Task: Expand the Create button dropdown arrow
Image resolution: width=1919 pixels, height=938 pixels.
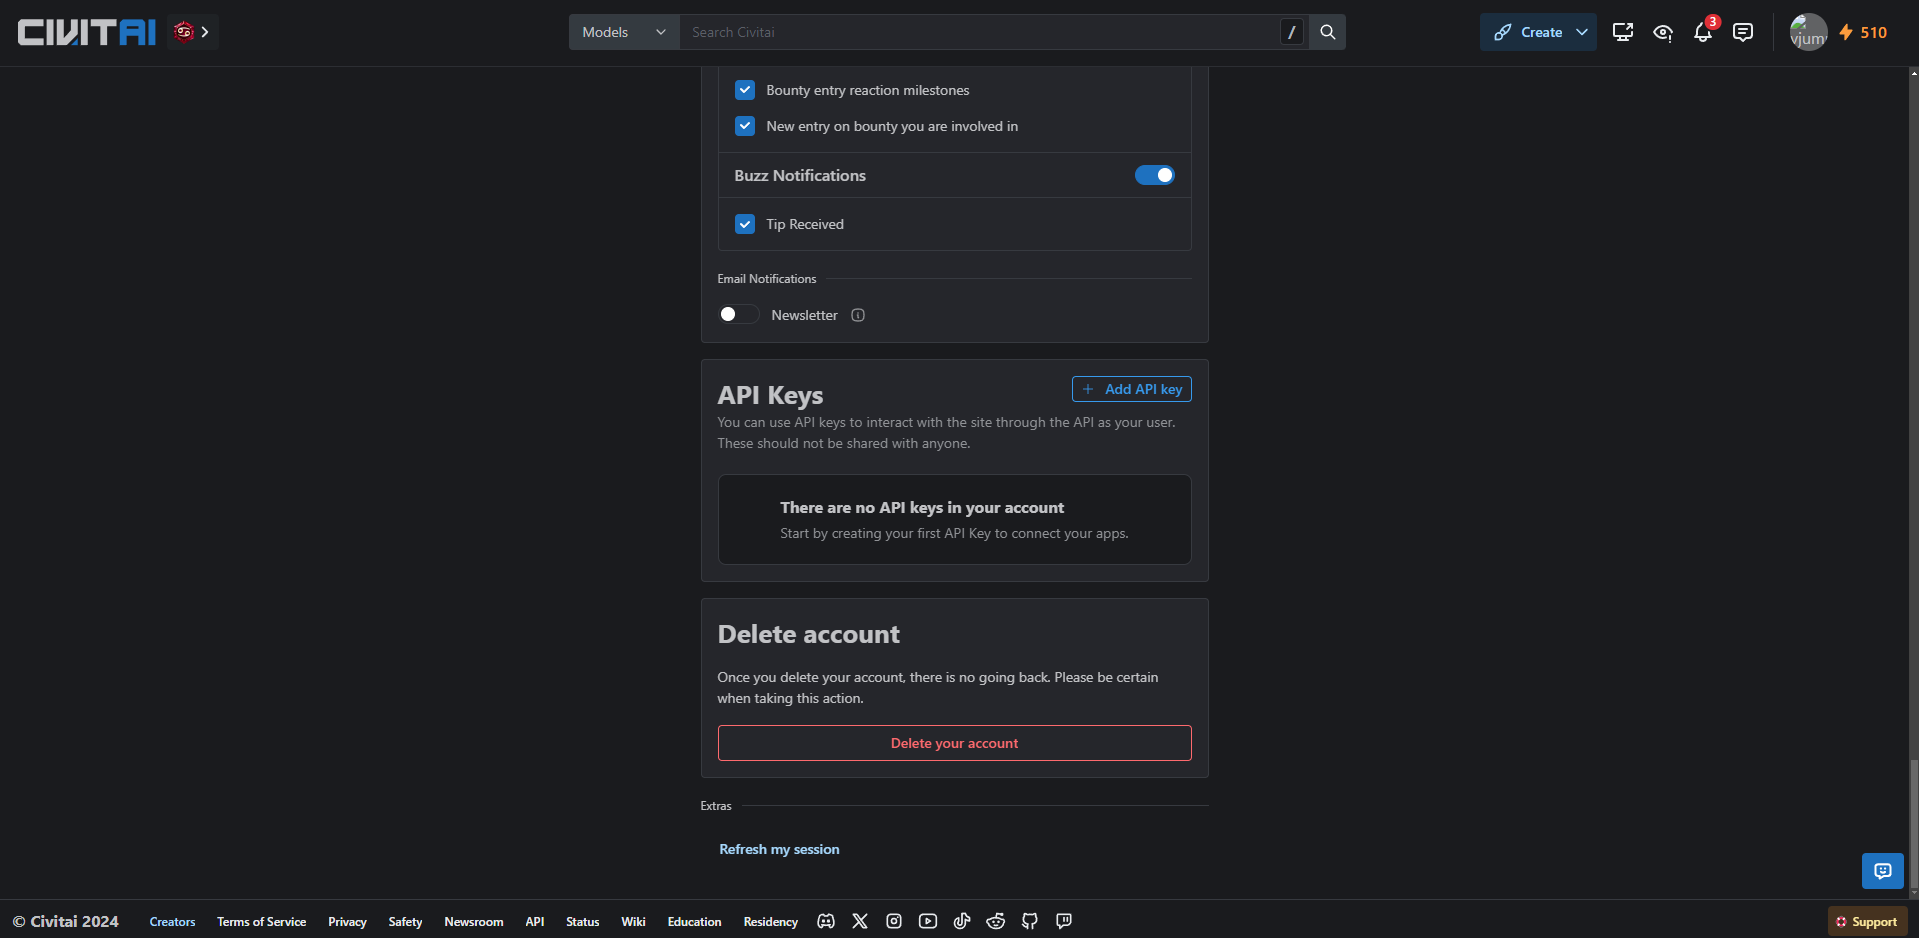Action: (1582, 32)
